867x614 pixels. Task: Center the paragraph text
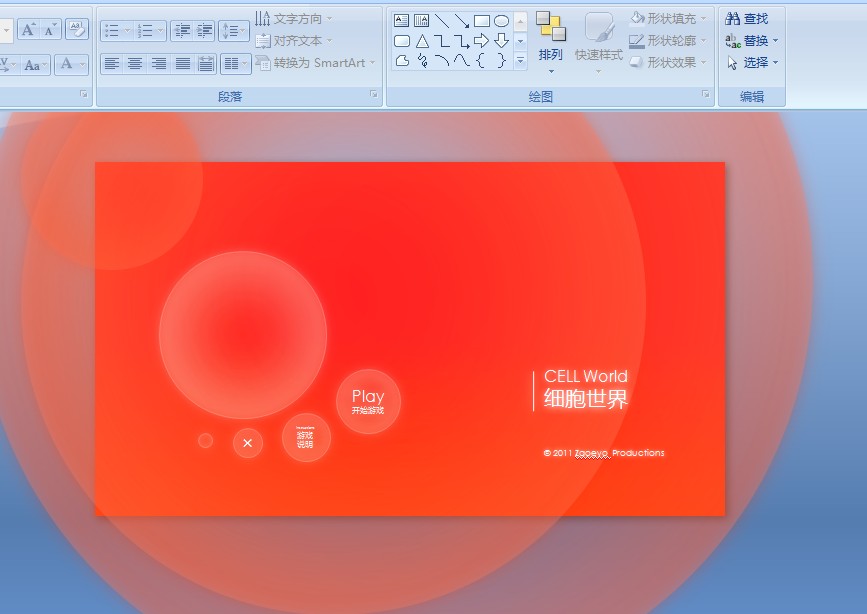coord(135,64)
